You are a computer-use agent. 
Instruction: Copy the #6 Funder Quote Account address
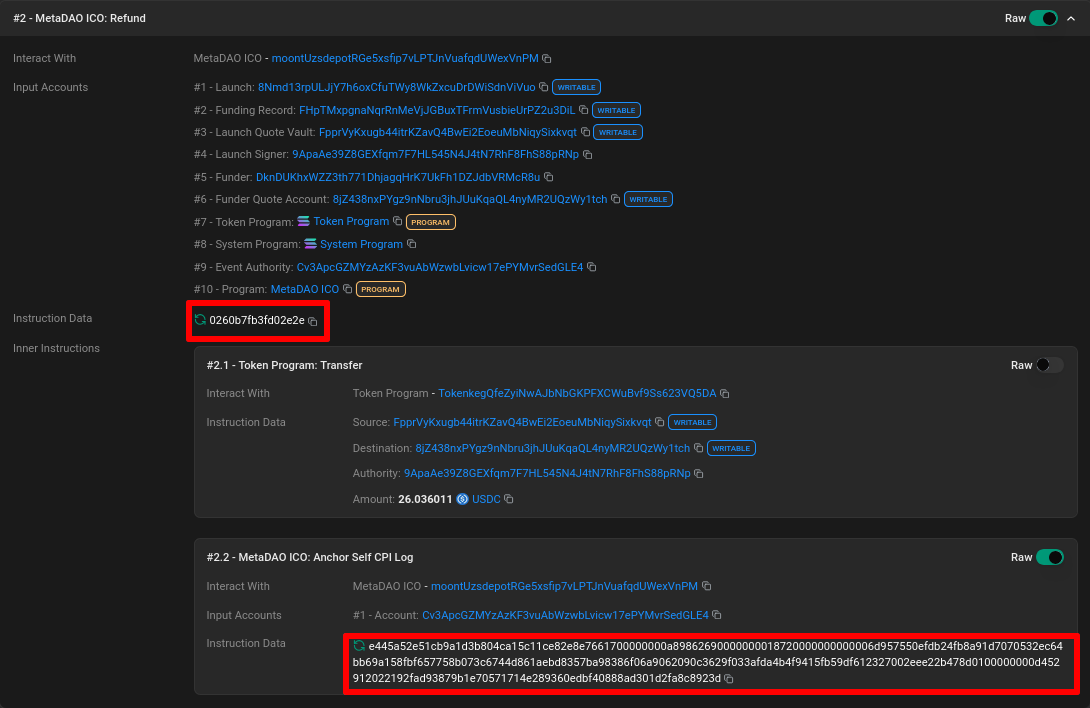[x=615, y=200]
